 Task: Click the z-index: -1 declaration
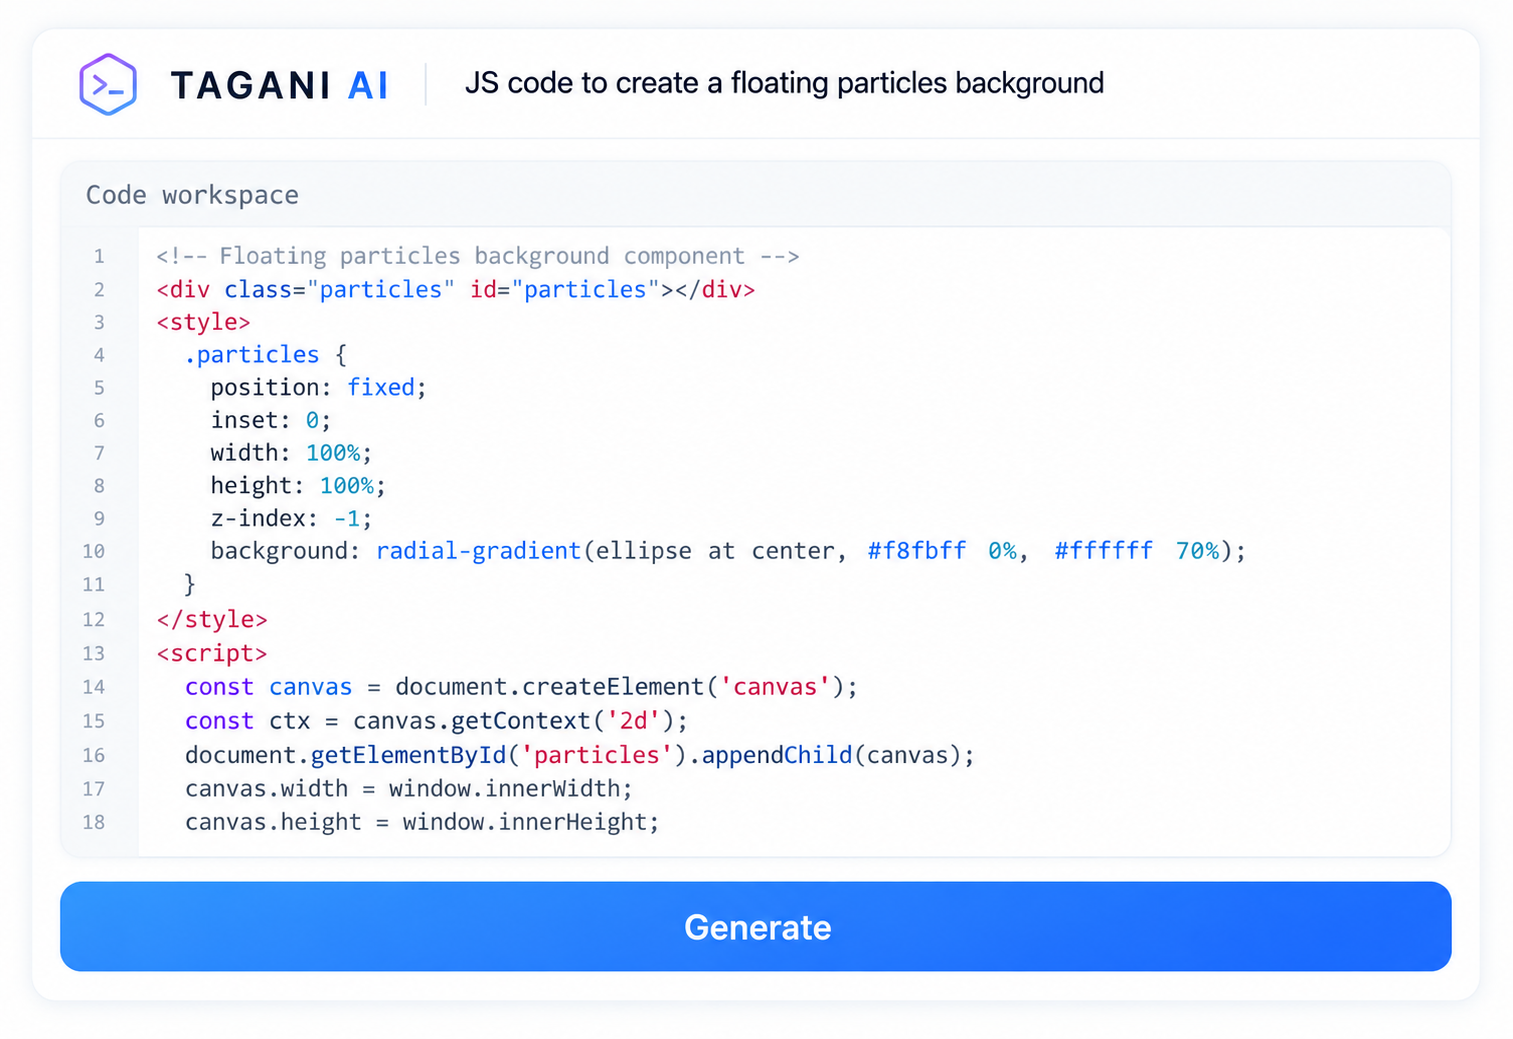pos(291,518)
